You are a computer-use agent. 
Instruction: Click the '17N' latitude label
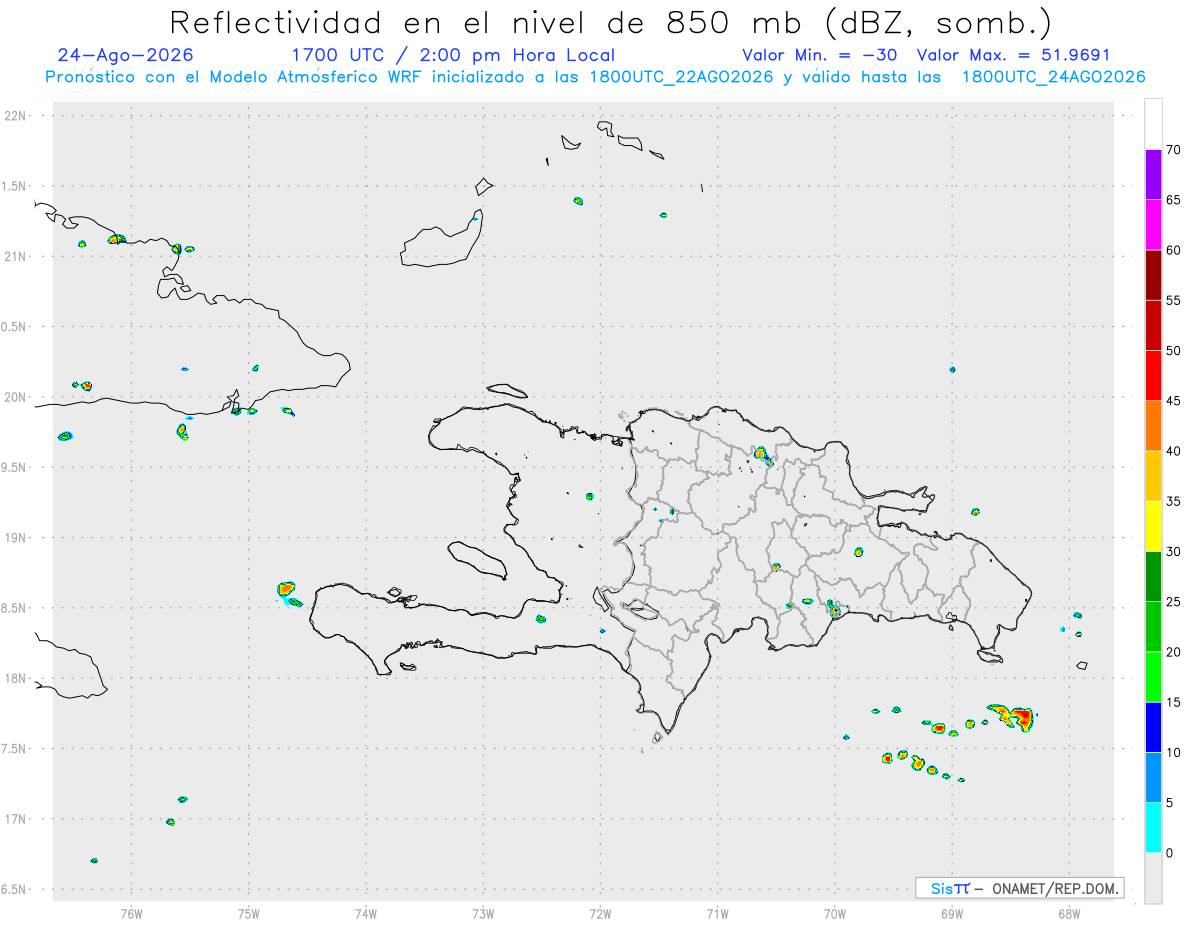pos(17,819)
